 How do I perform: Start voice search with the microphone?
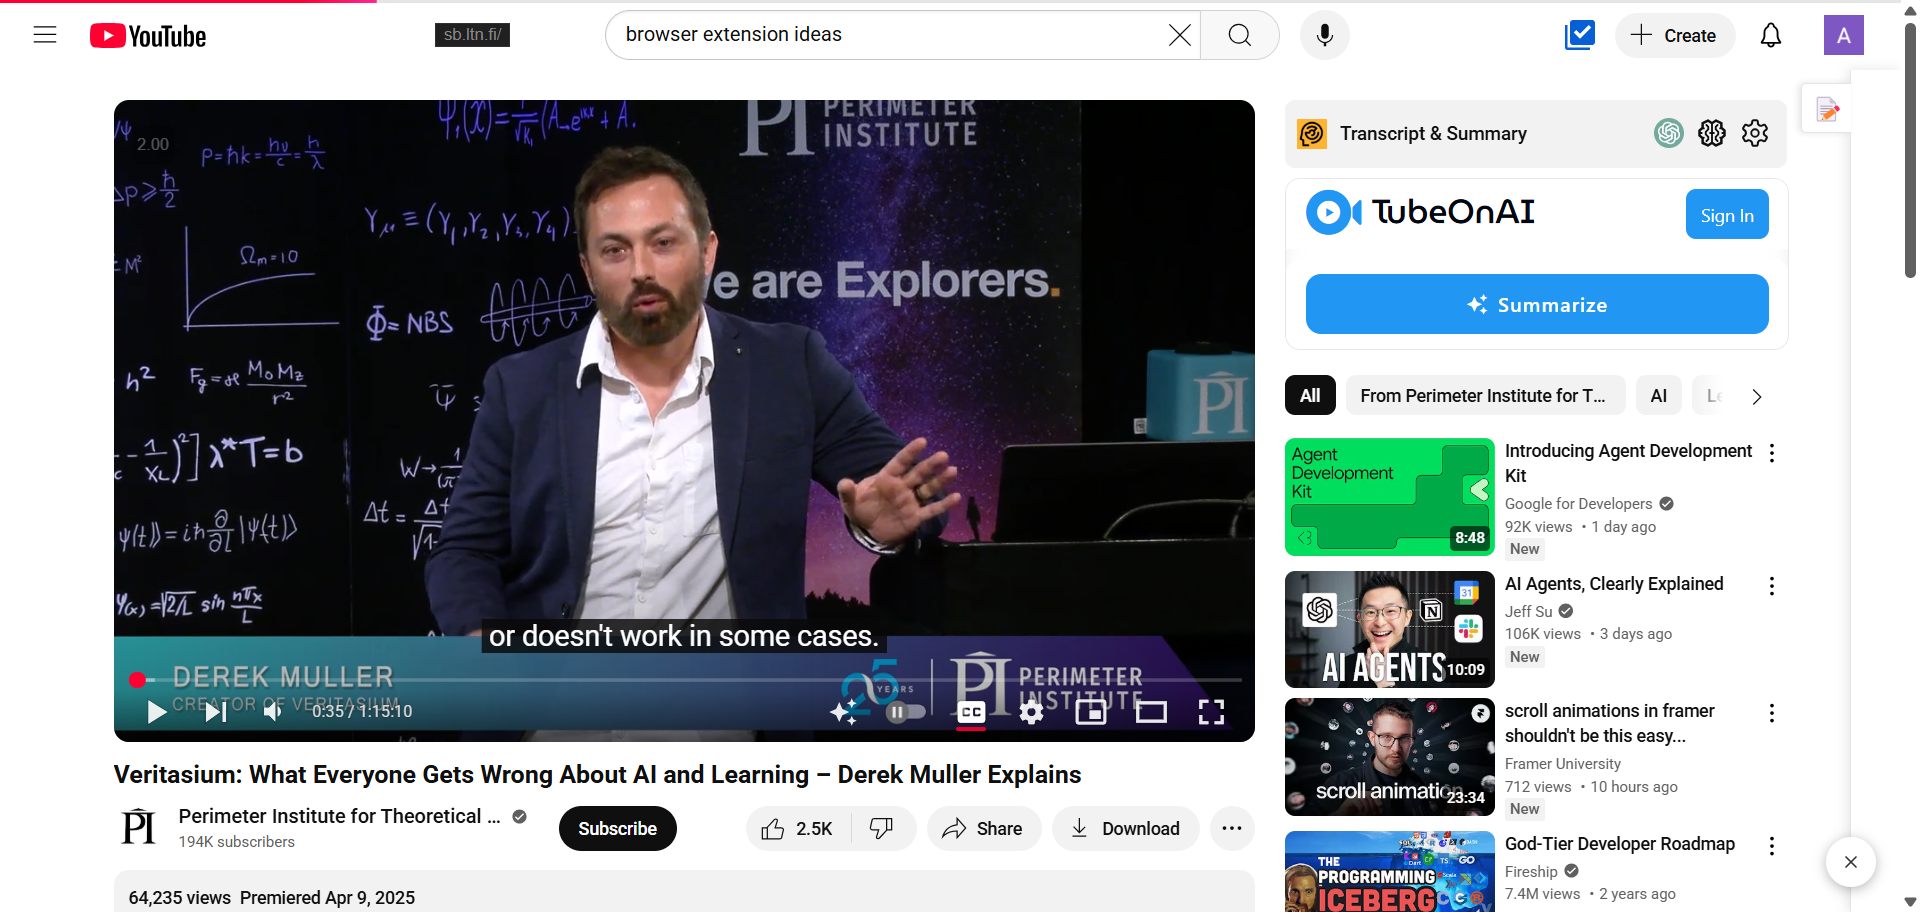click(1325, 35)
